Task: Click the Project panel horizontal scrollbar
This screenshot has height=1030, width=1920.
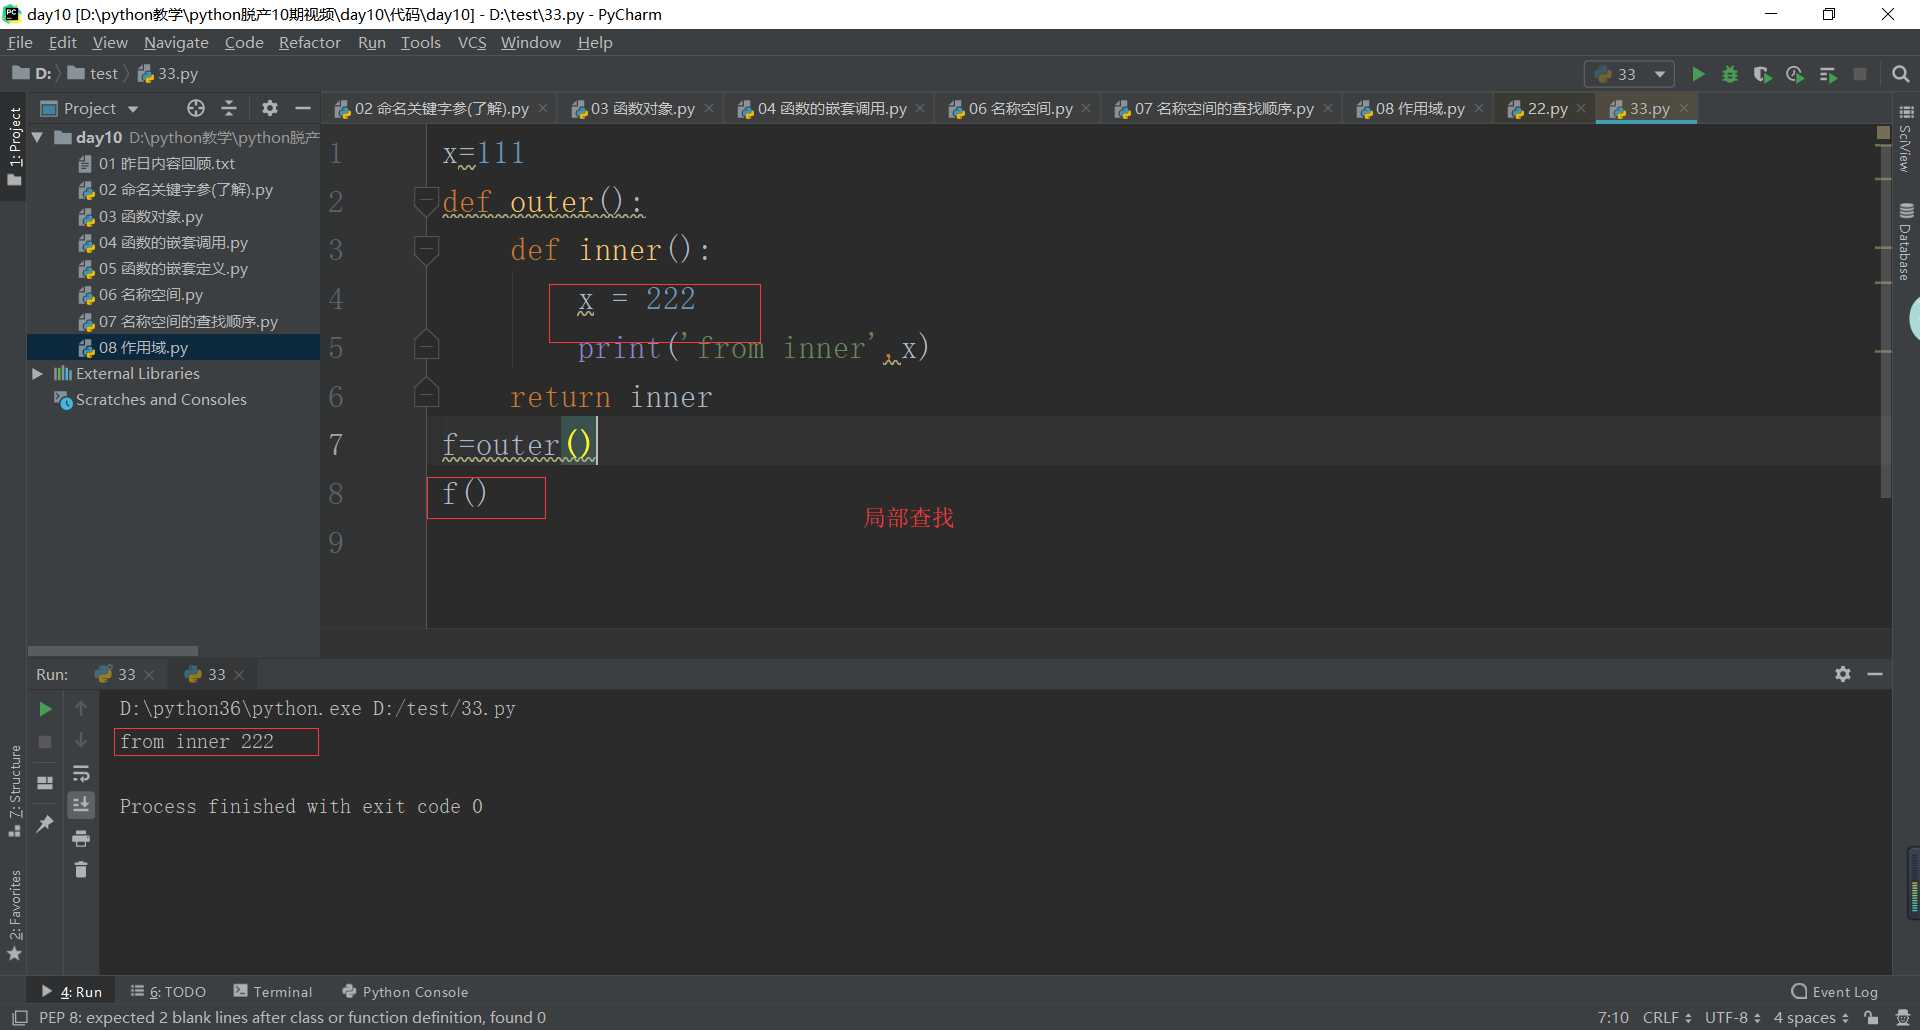Action: [x=112, y=650]
